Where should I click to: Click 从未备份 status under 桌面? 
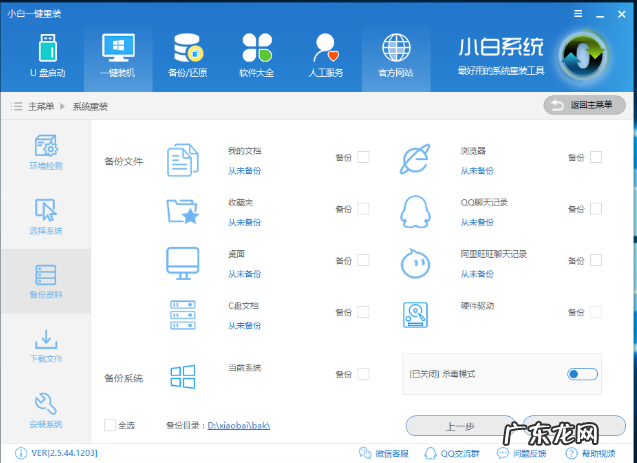coord(244,274)
